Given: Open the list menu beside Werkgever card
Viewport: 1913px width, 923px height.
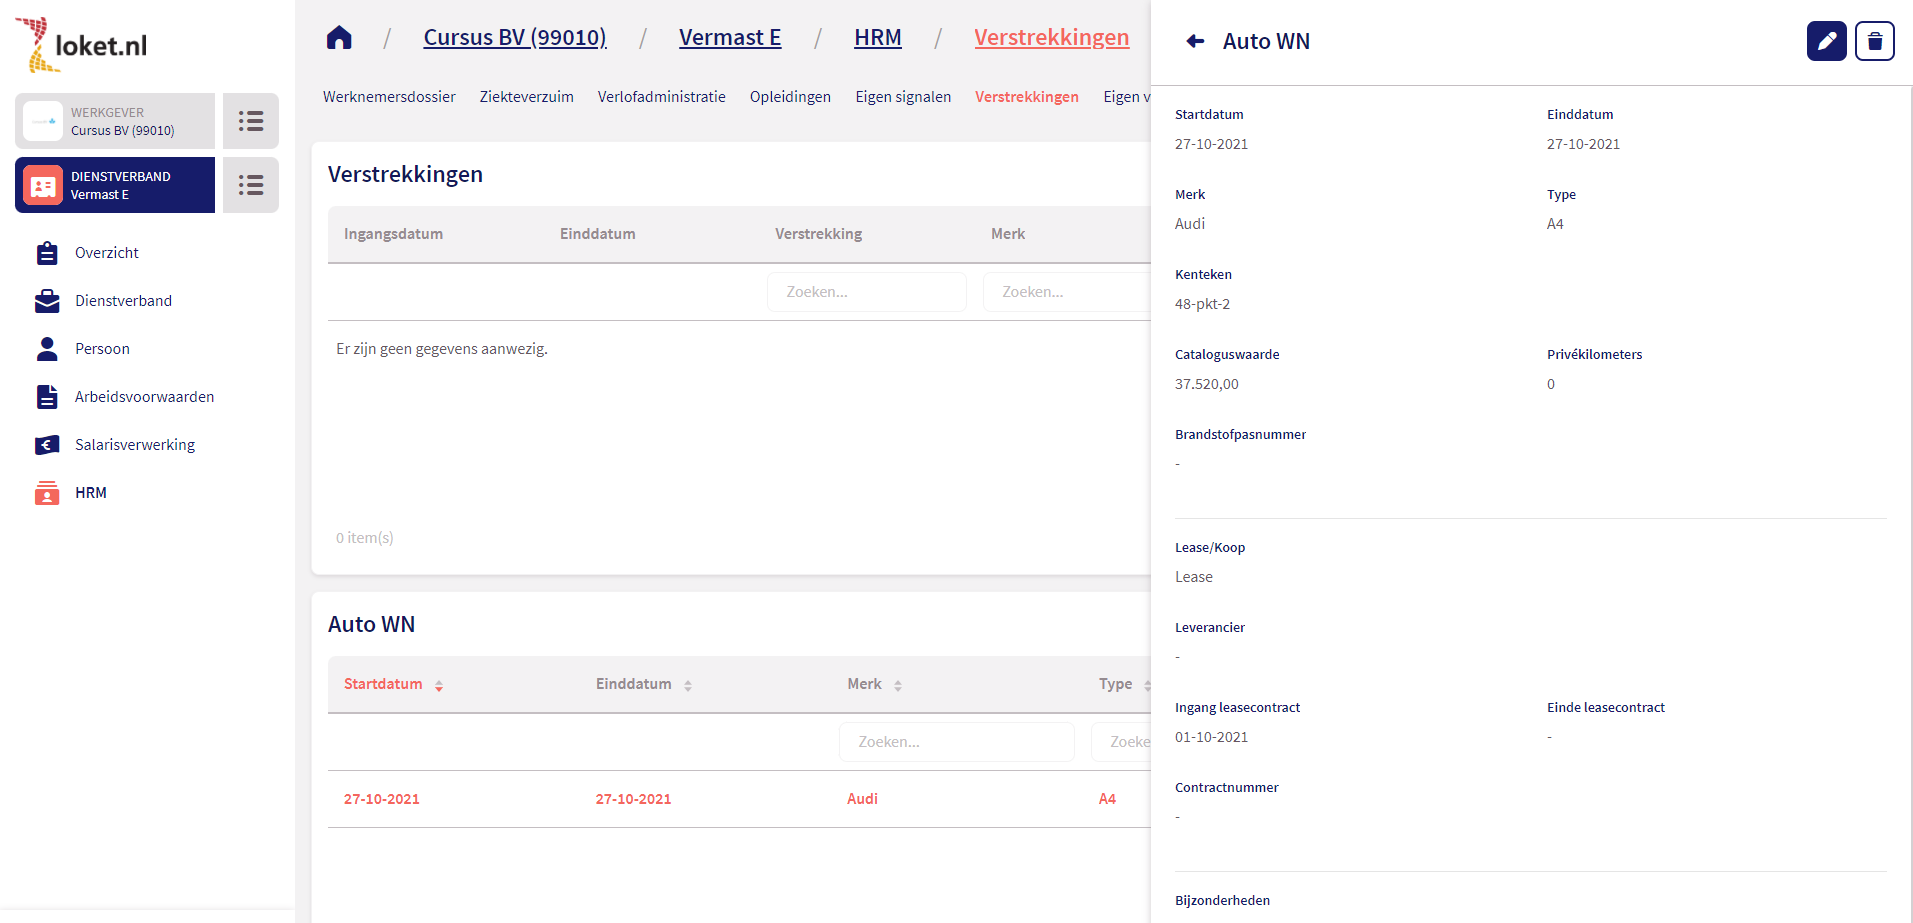Looking at the screenshot, I should [x=250, y=121].
